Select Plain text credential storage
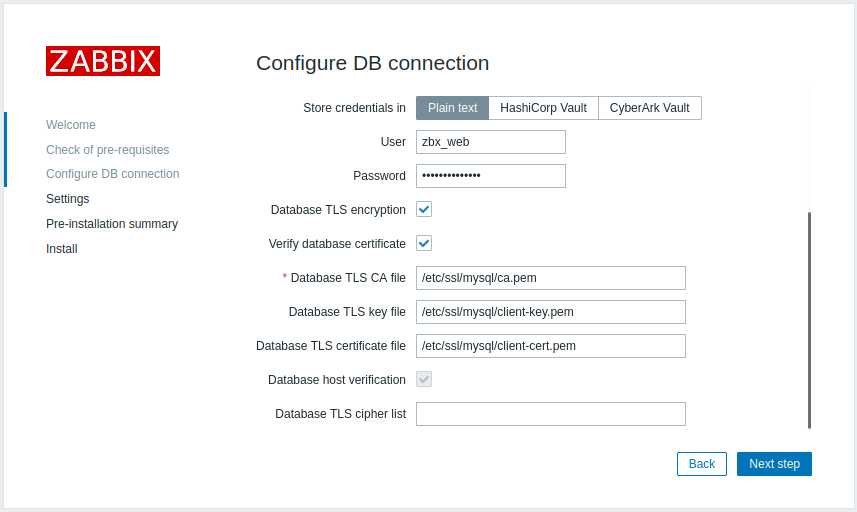The width and height of the screenshot is (857, 512). (x=453, y=108)
